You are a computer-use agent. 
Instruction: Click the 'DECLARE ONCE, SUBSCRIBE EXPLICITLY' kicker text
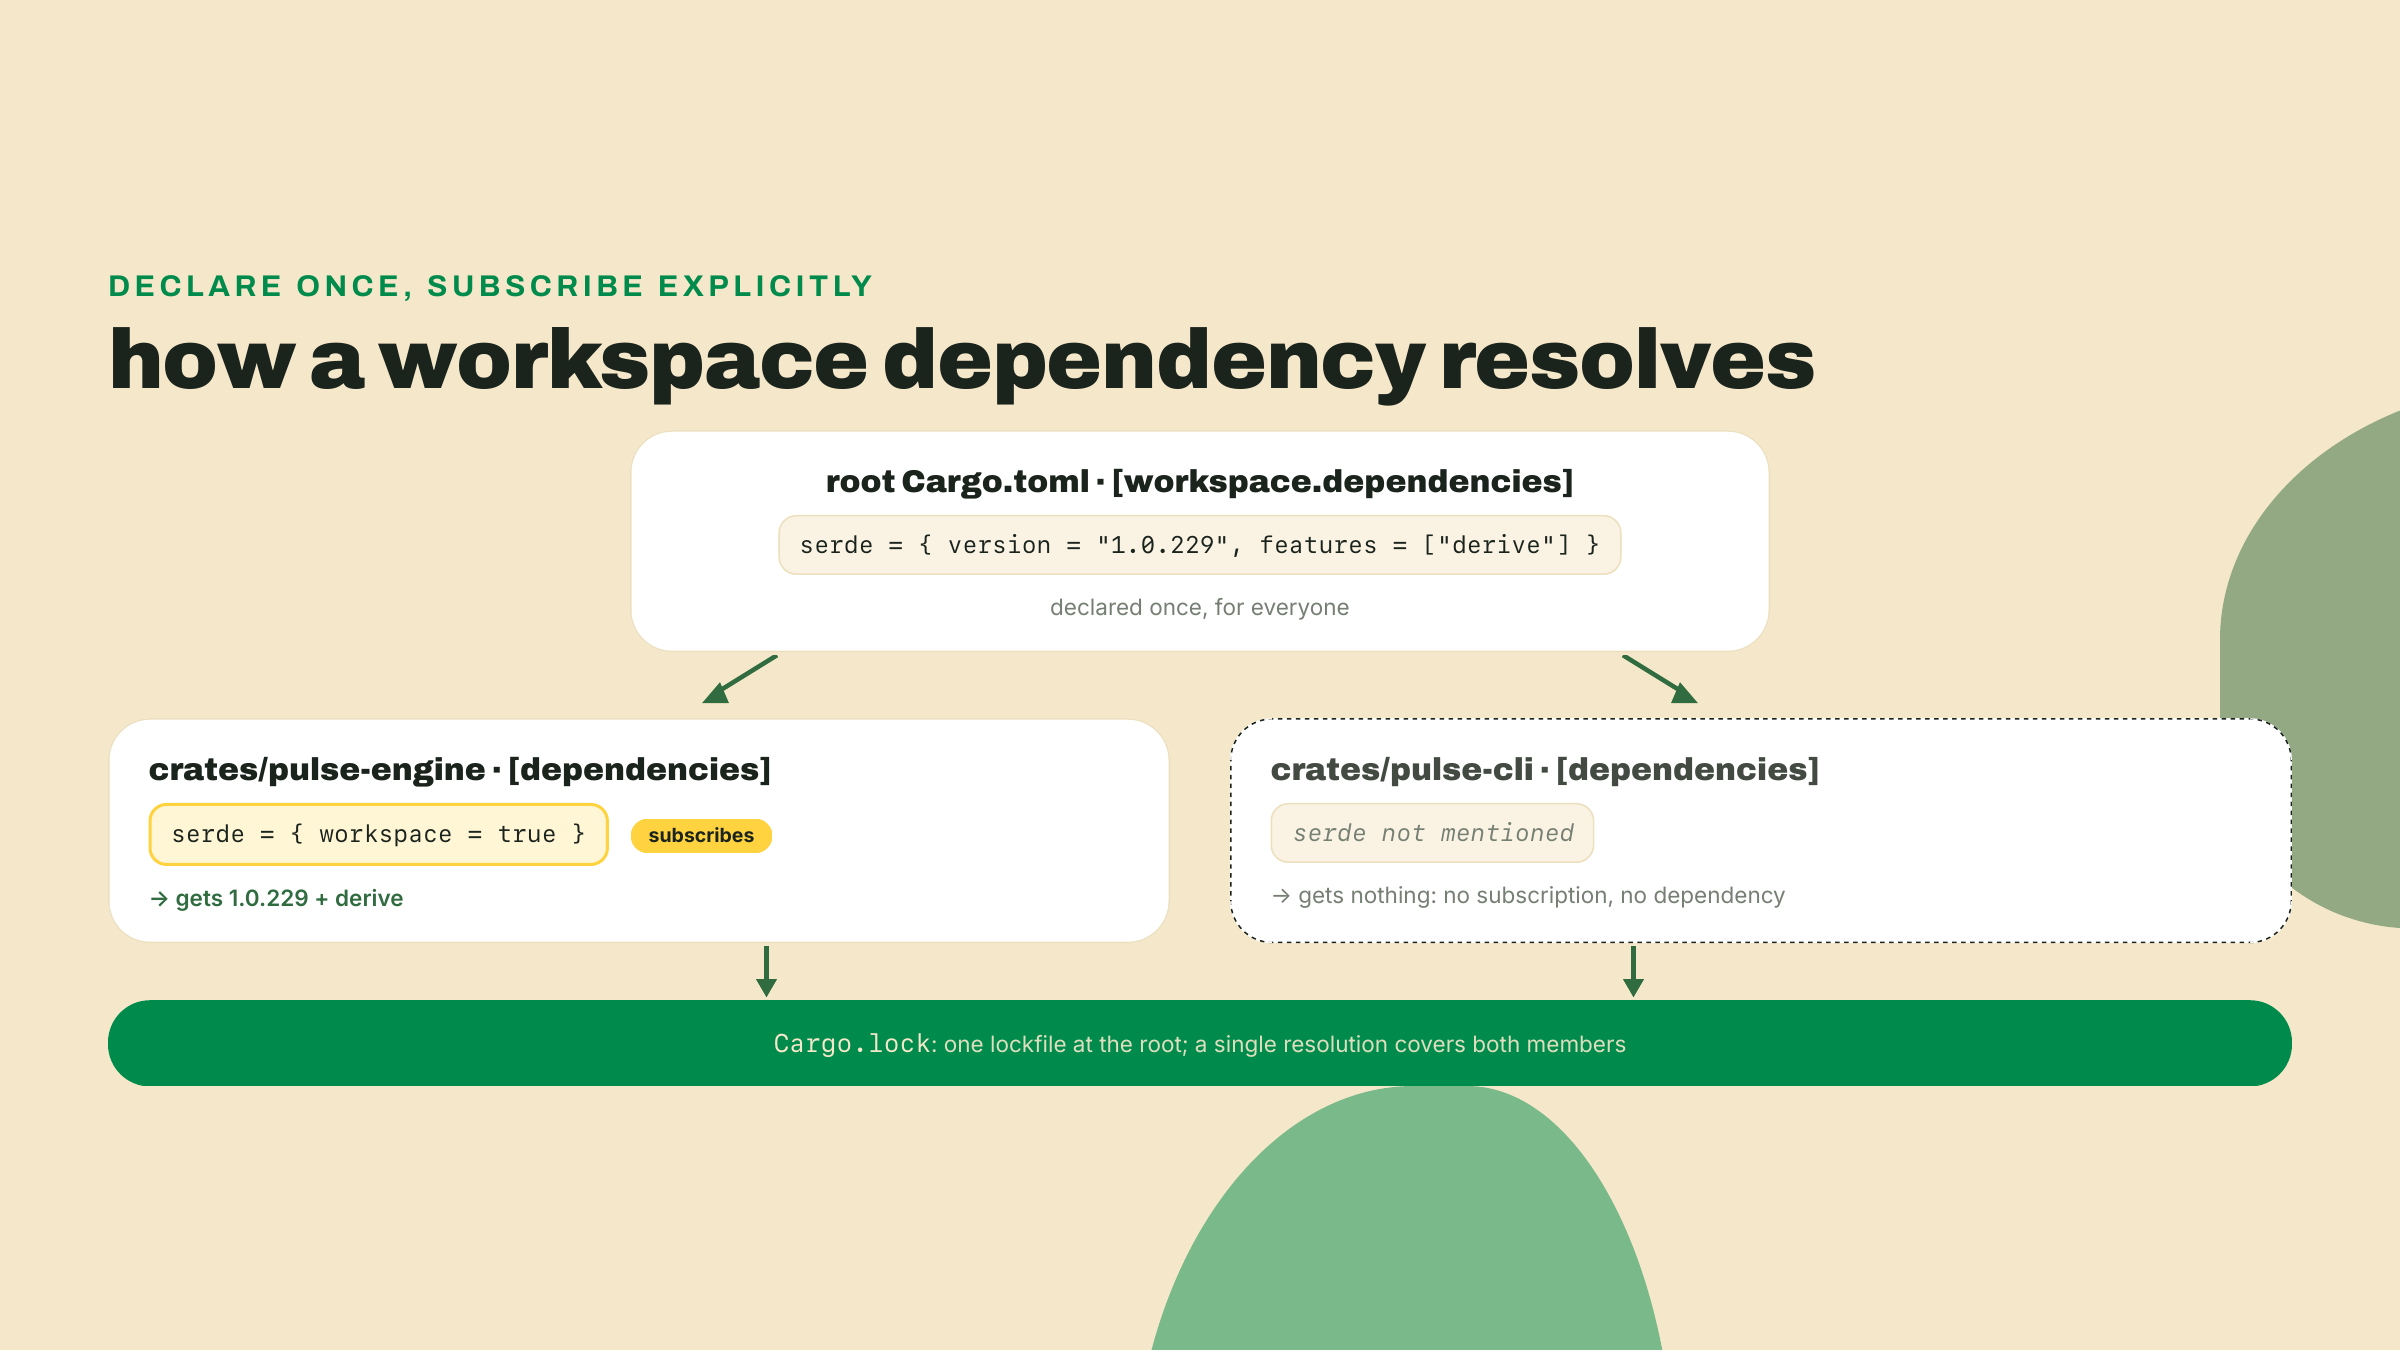tap(491, 286)
